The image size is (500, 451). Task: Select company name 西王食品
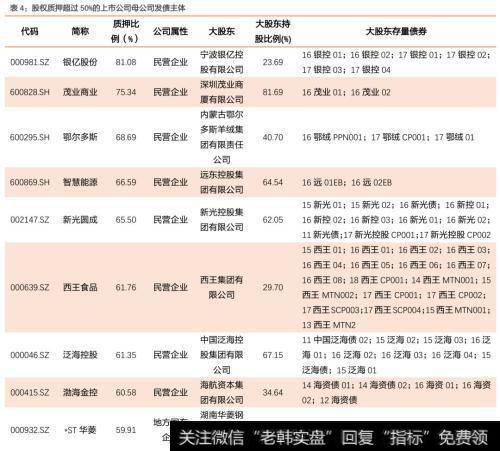(80, 287)
